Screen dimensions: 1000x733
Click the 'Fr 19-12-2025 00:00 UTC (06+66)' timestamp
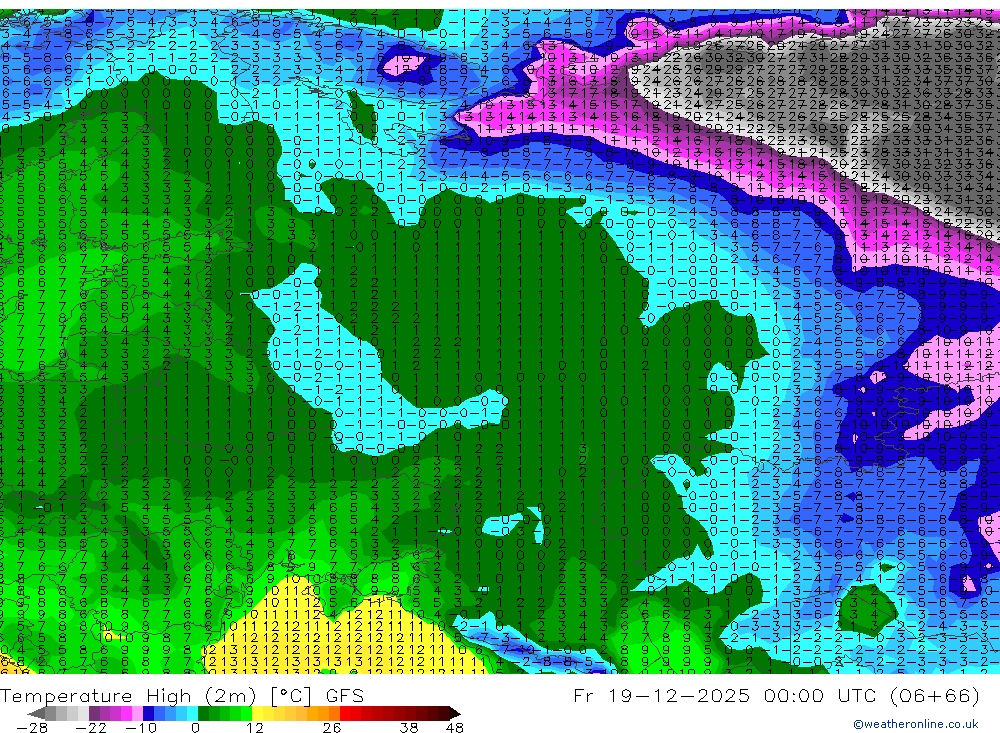tap(776, 695)
